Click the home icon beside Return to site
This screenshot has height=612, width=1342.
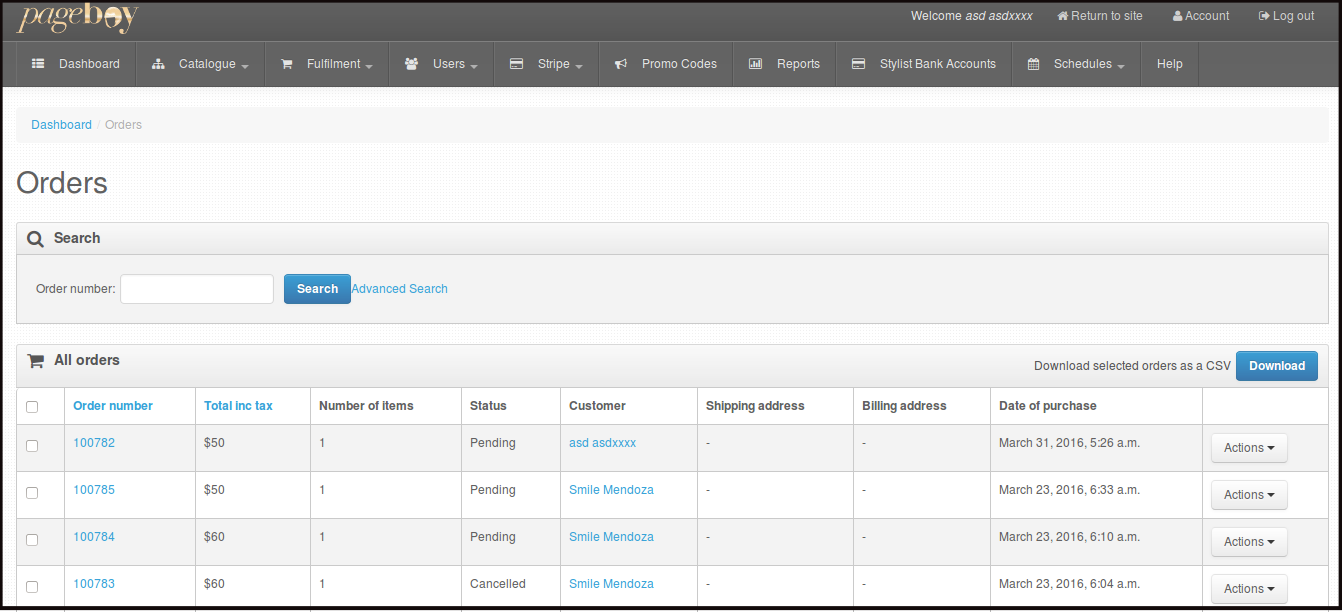point(1063,16)
